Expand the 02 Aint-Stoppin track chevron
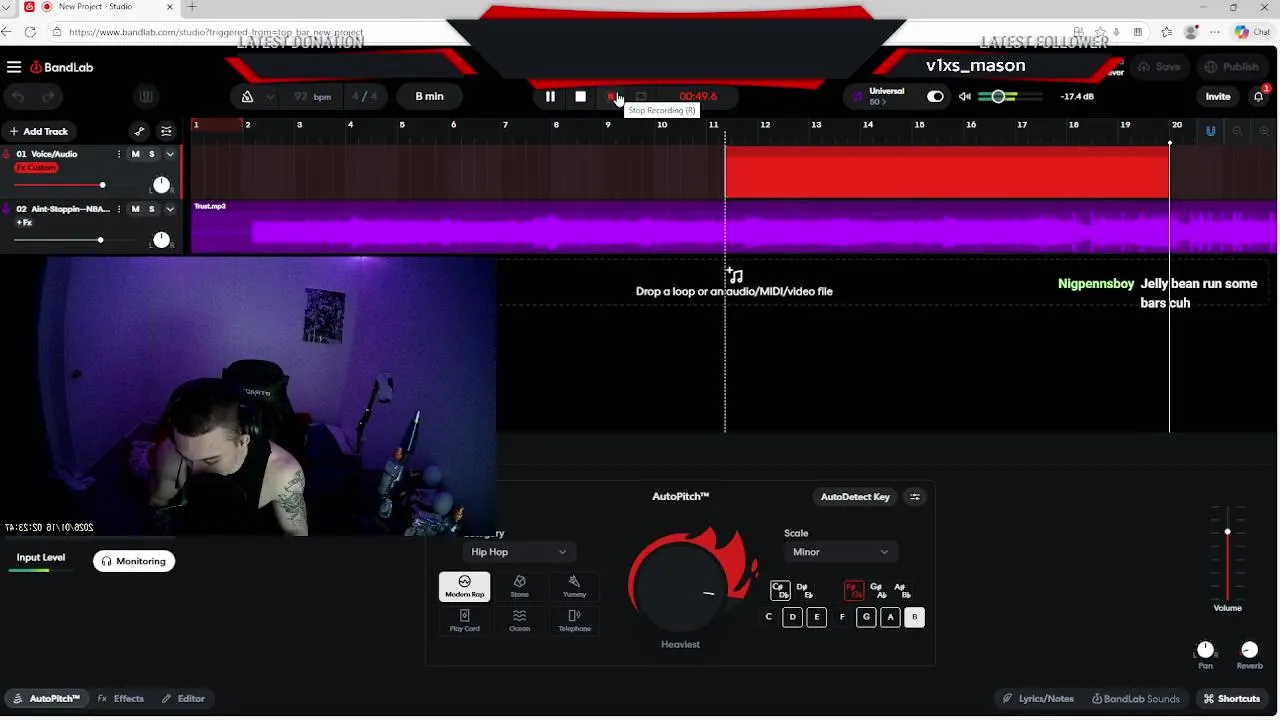Screen dimensions: 1280x720 [170, 209]
